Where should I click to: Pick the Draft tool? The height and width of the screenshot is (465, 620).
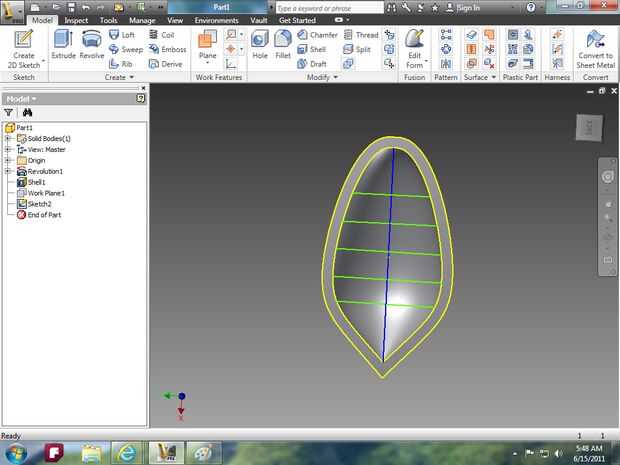[312, 64]
